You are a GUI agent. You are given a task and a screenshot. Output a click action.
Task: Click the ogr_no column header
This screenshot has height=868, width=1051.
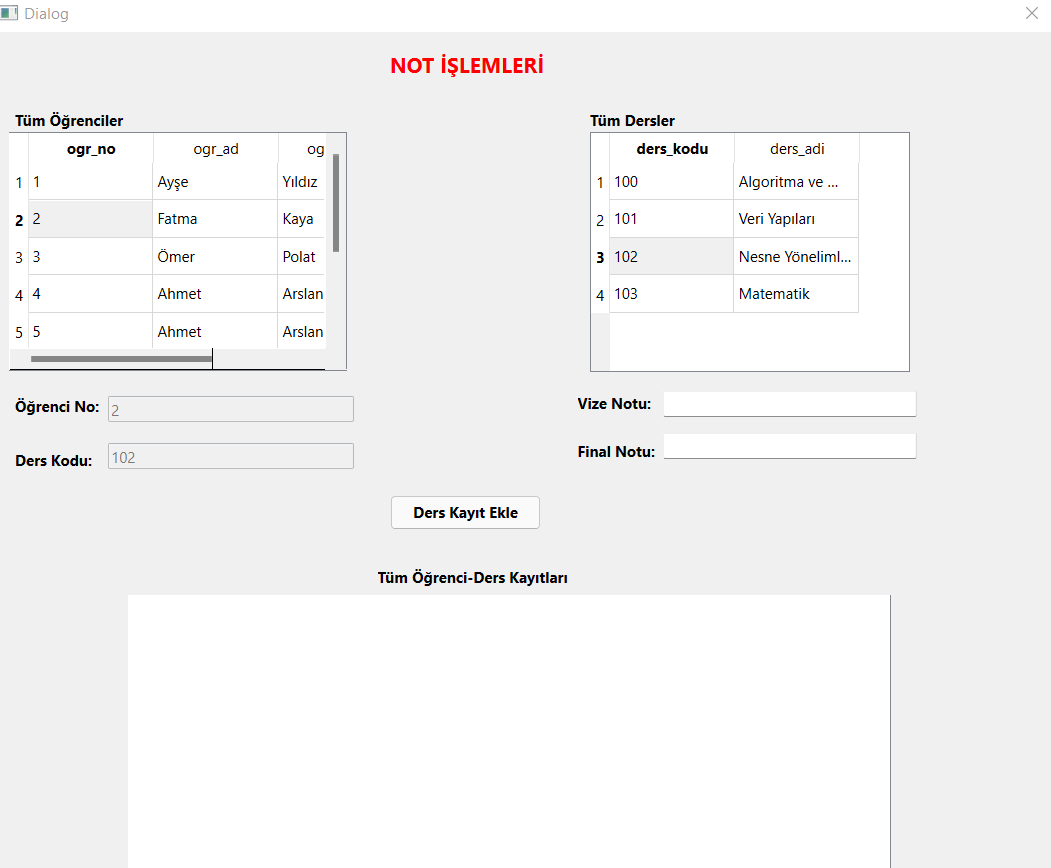point(90,148)
